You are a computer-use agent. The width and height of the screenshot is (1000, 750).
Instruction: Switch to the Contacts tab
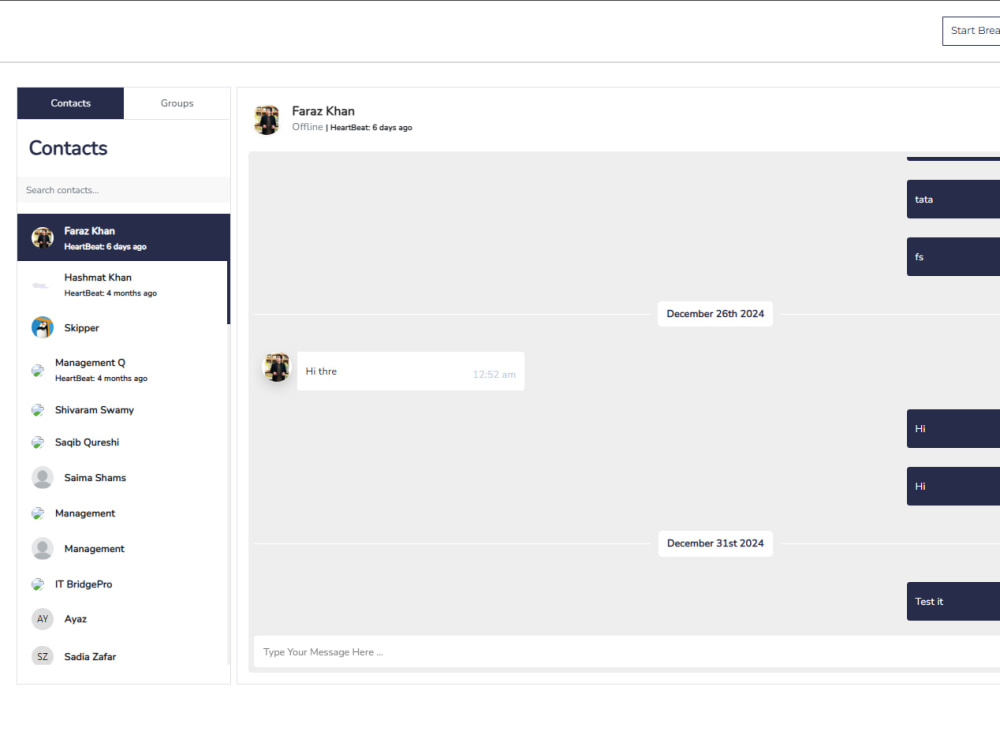70,103
